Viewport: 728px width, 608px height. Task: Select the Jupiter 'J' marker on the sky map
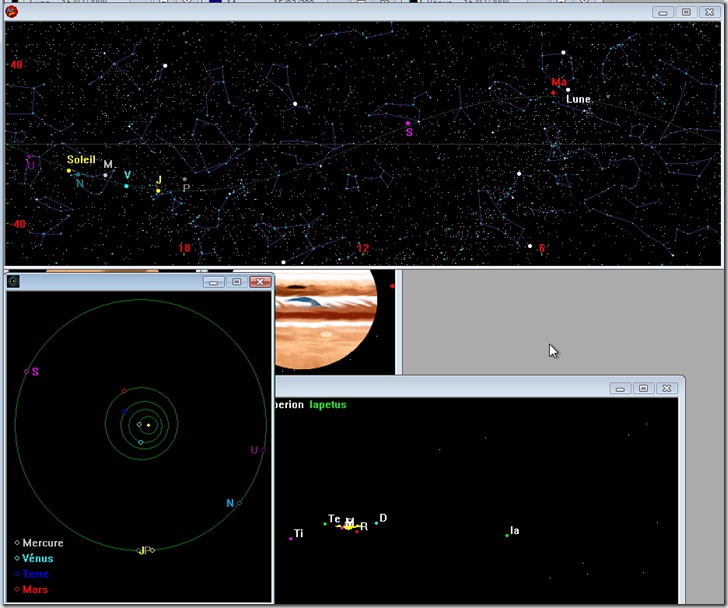pyautogui.click(x=158, y=190)
